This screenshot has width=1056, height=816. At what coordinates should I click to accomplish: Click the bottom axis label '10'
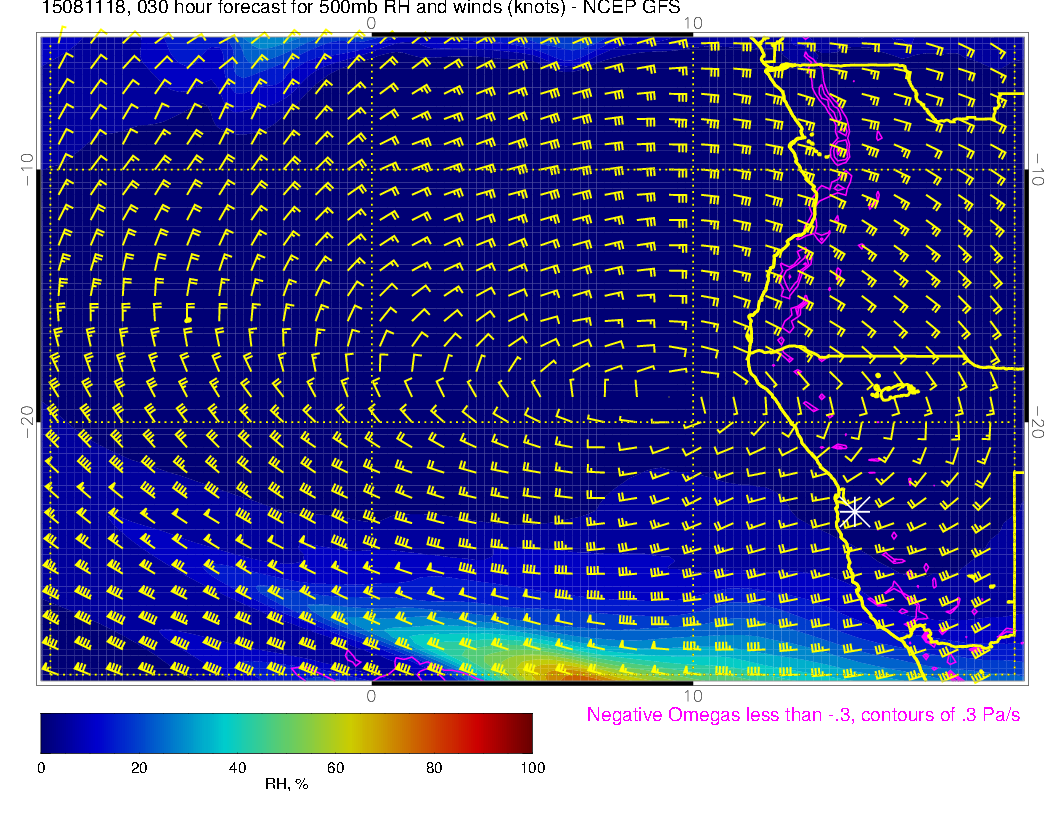693,695
